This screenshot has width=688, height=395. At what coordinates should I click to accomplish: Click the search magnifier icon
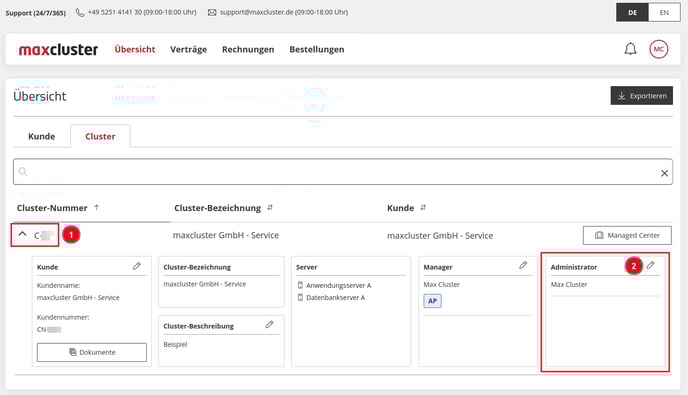[23, 172]
